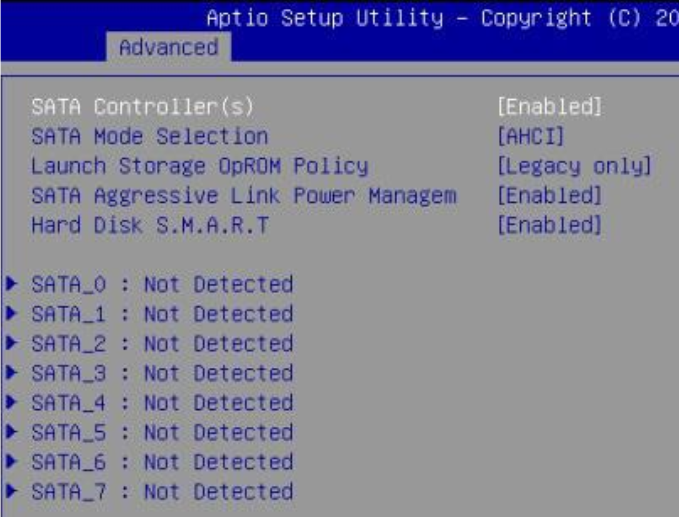Viewport: 679px width, 517px height.
Task: Open the Advanced tab
Action: coord(168,47)
